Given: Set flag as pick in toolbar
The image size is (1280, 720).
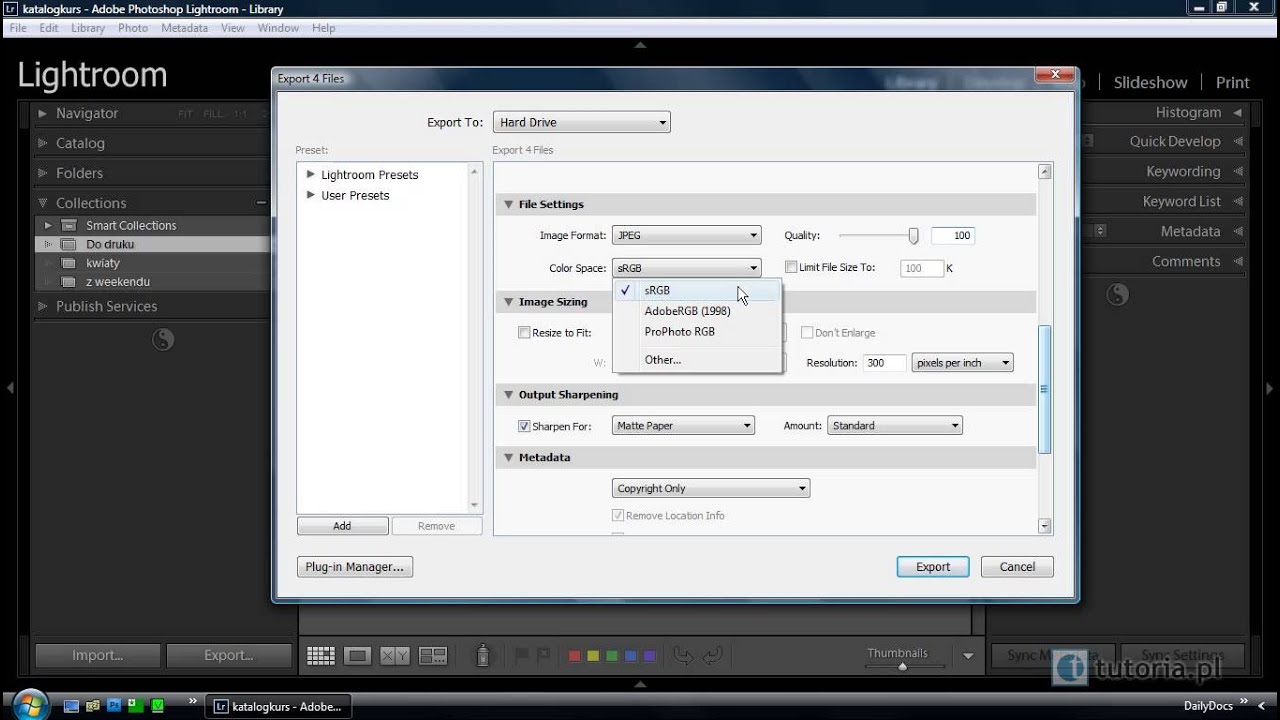Looking at the screenshot, I should [x=521, y=656].
